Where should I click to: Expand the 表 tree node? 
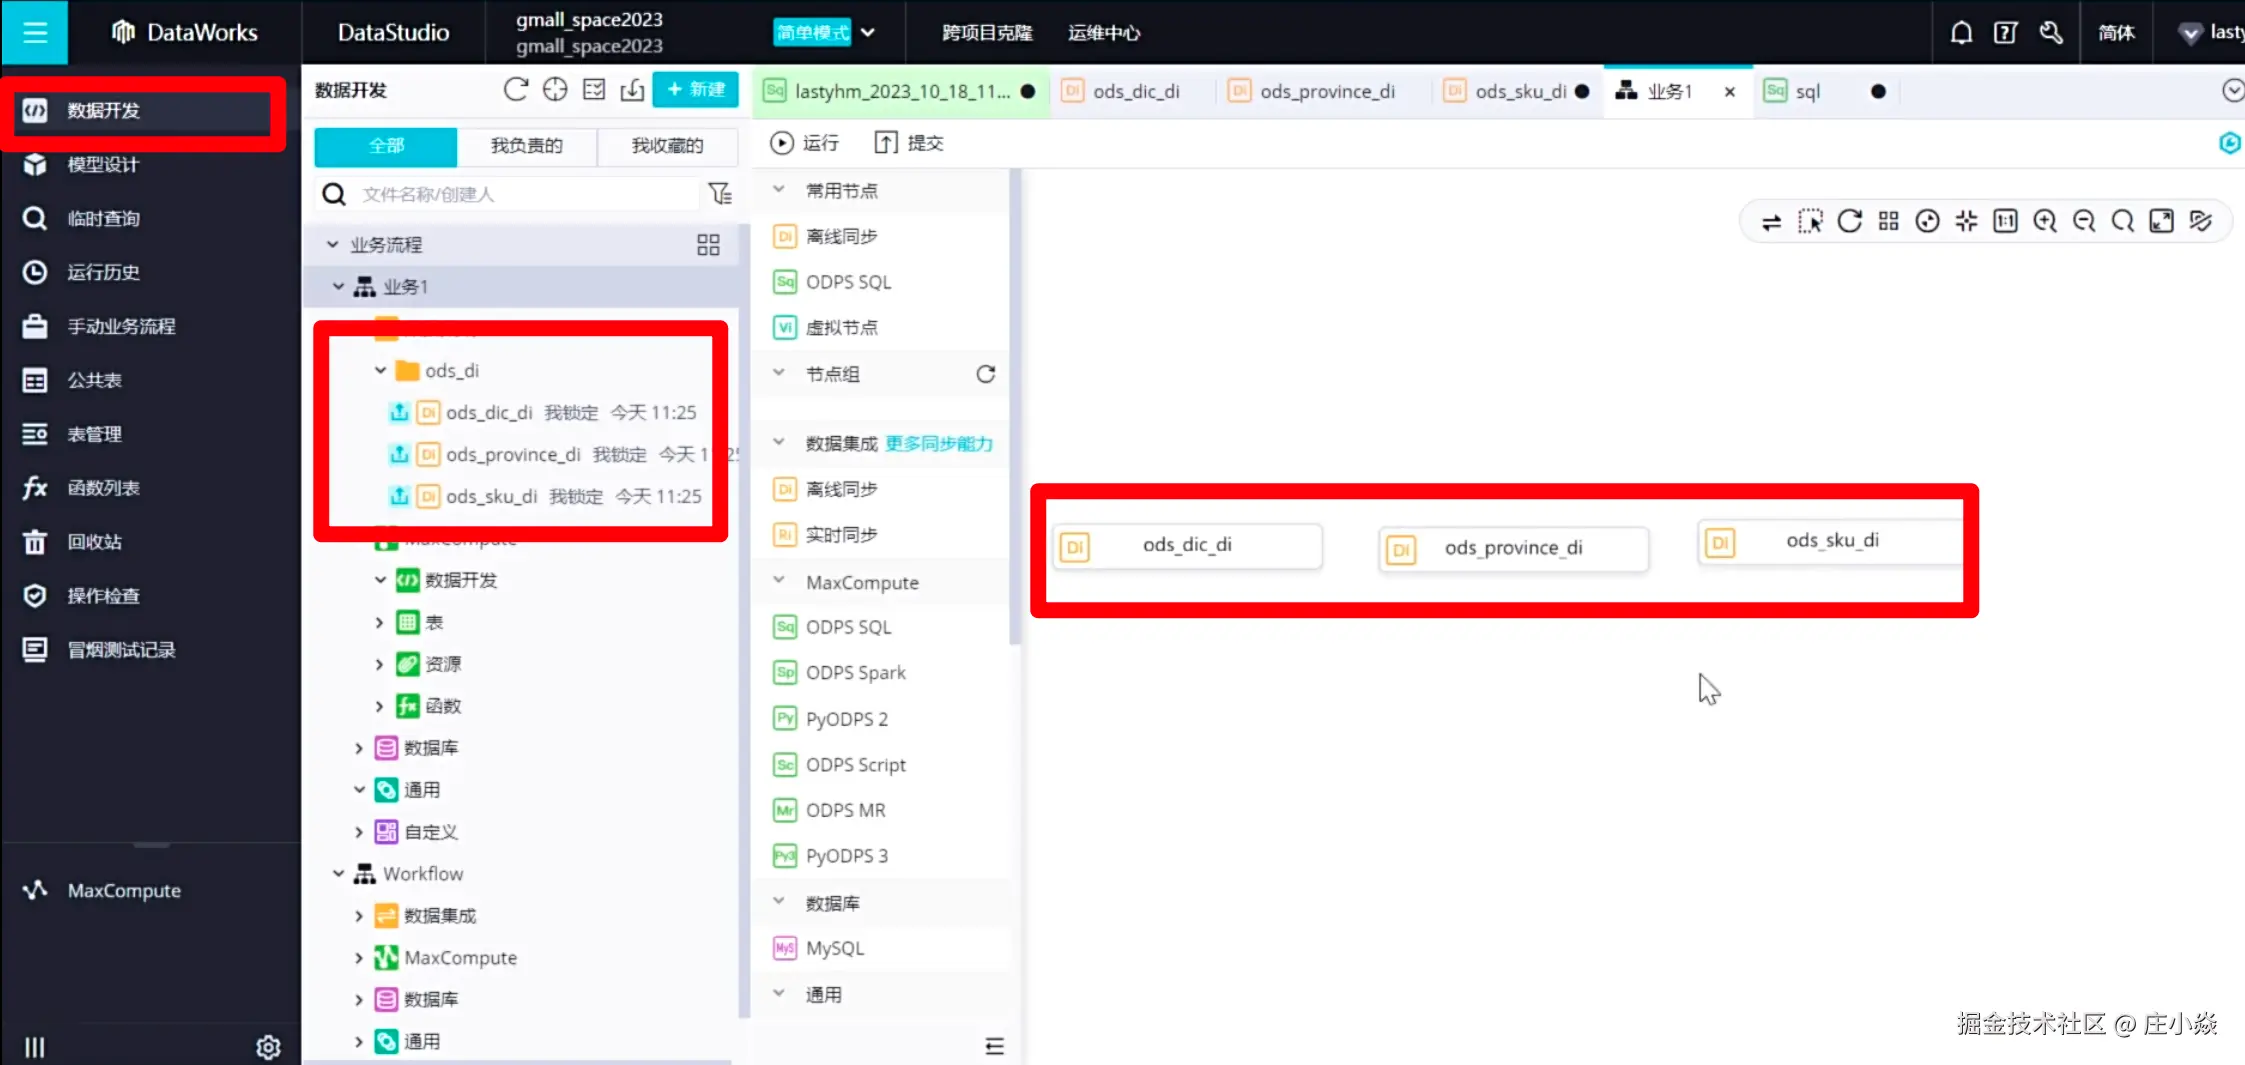click(x=379, y=622)
